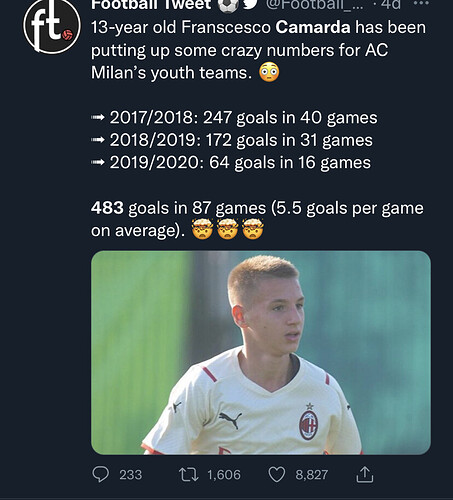Screen dimensions: 453x500
Task: Click the reply speech bubble icon
Action: 100,474
